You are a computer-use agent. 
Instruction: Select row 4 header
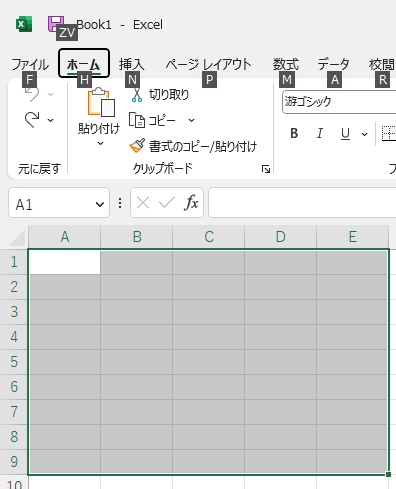point(14,337)
